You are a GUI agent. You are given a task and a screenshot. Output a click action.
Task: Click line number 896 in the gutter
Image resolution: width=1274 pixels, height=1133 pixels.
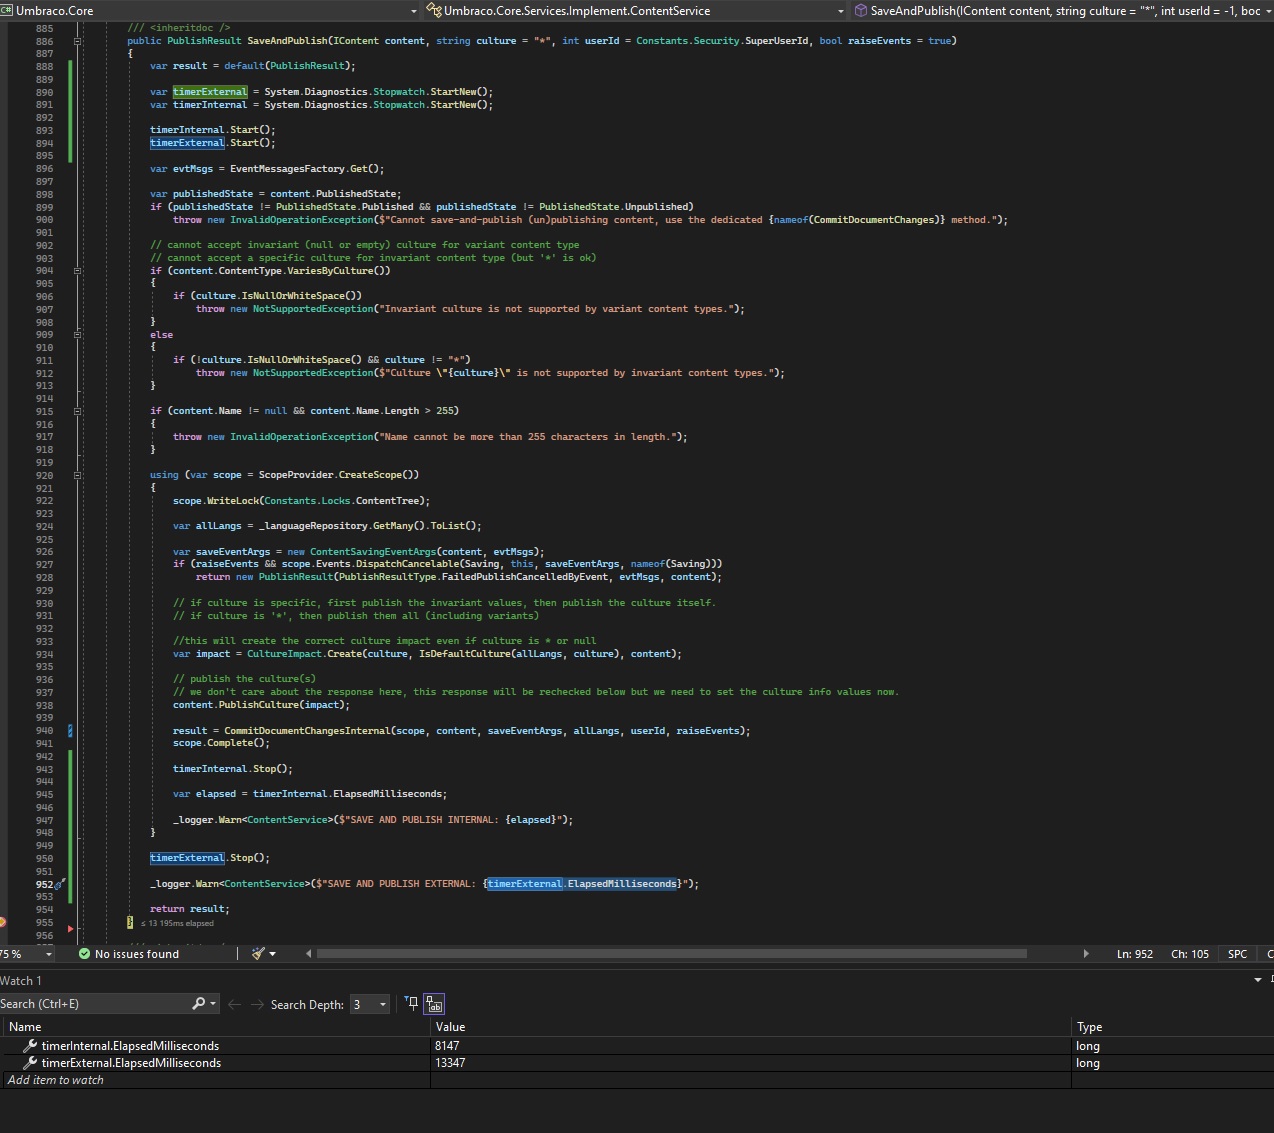[45, 169]
